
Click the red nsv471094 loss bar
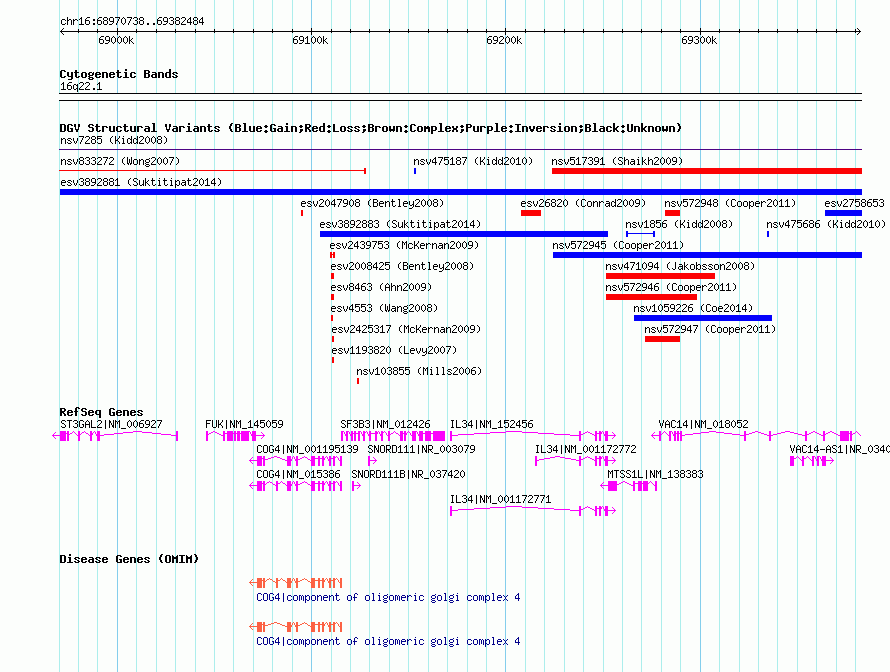660,276
